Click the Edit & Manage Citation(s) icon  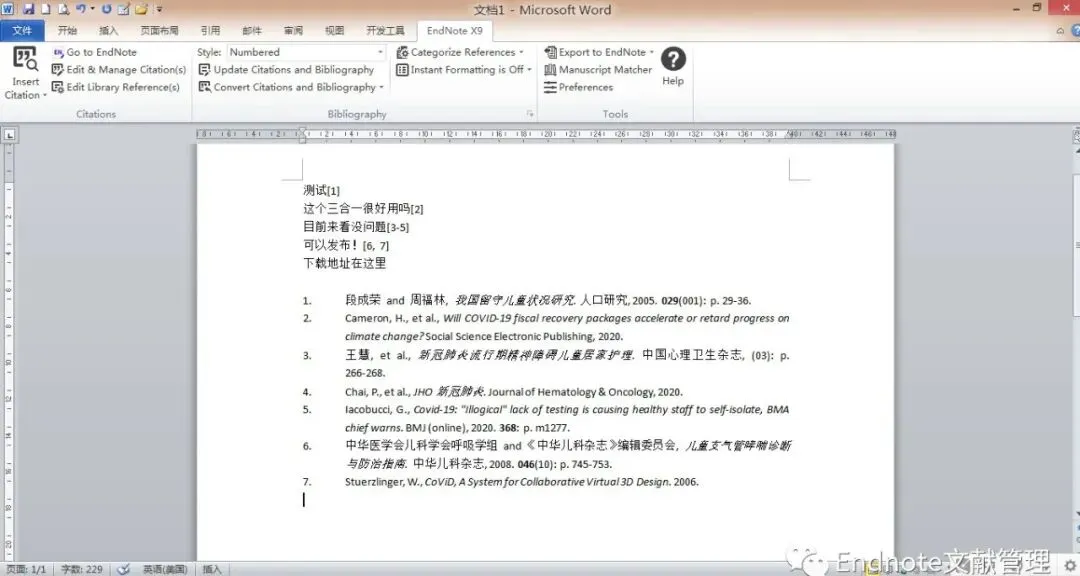(x=58, y=70)
